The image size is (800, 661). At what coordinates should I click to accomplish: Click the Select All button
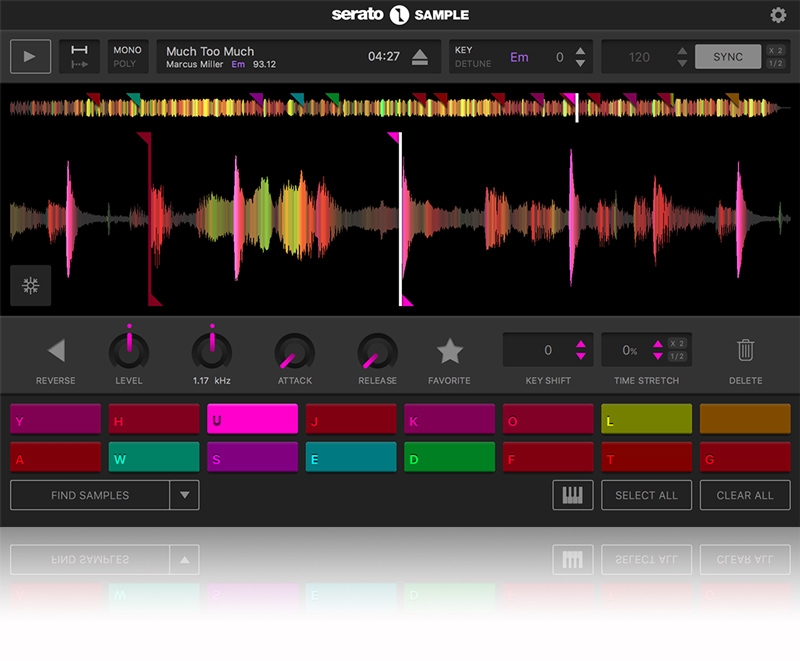pyautogui.click(x=646, y=495)
